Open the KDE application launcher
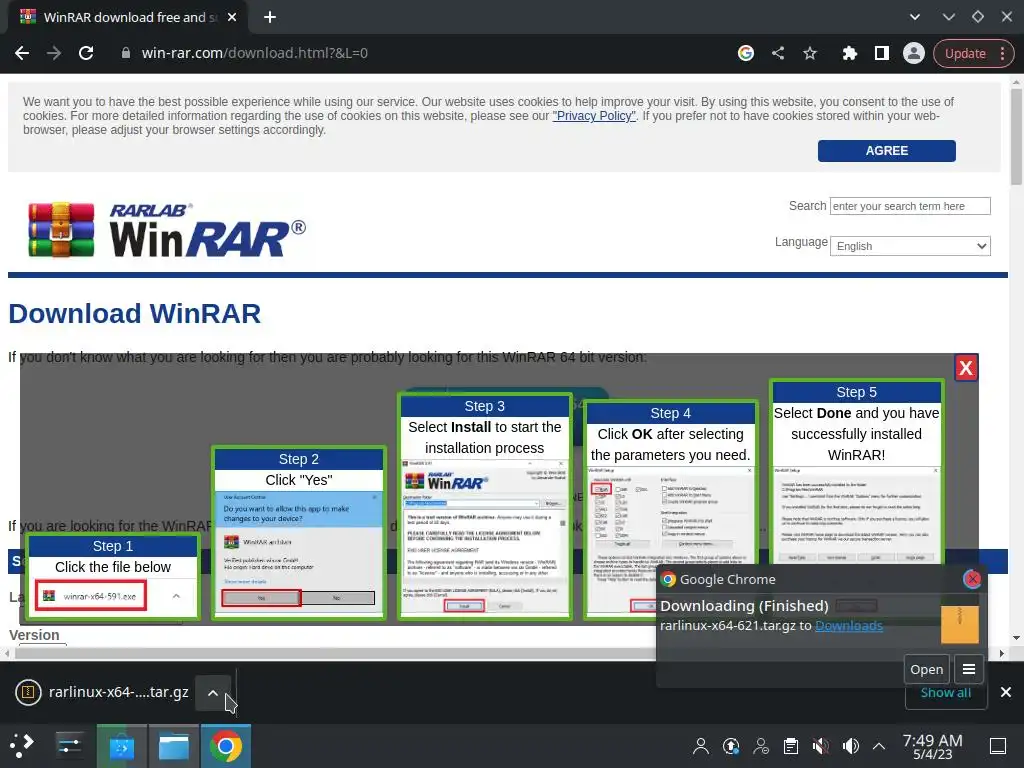Screen dimensions: 1024x768 pyautogui.click(x=22, y=745)
